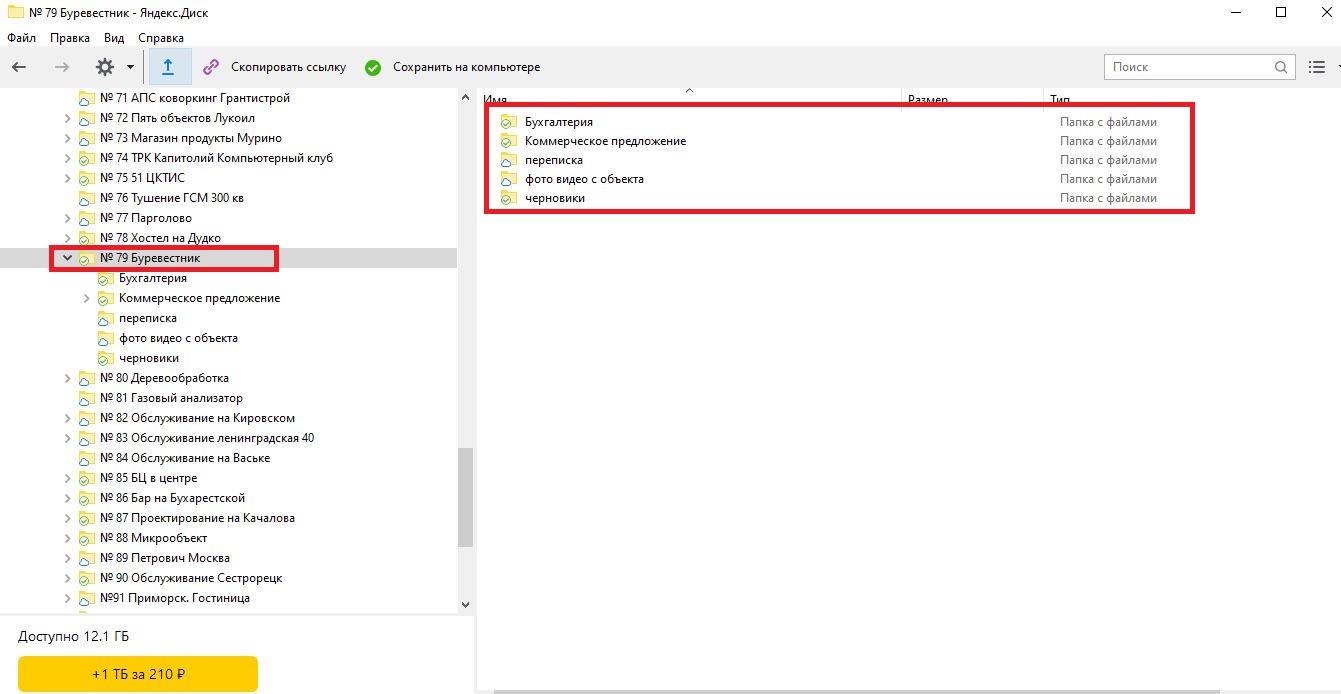The image size is (1341, 694).
Task: Open the view mode dropdown arrow
Action: [1337, 67]
